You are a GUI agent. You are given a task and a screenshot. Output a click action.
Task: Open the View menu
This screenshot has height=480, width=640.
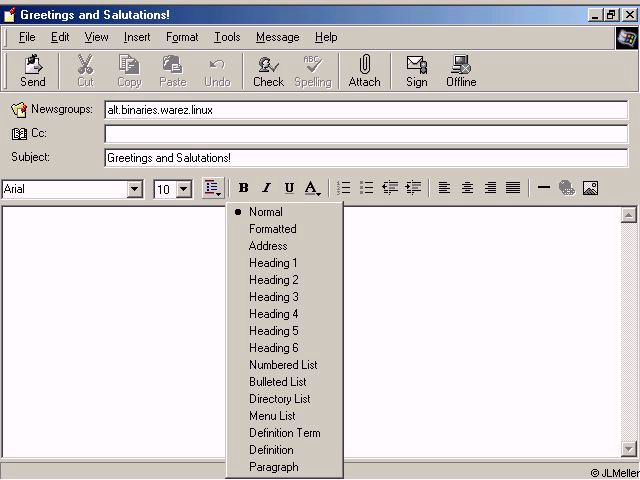96,37
